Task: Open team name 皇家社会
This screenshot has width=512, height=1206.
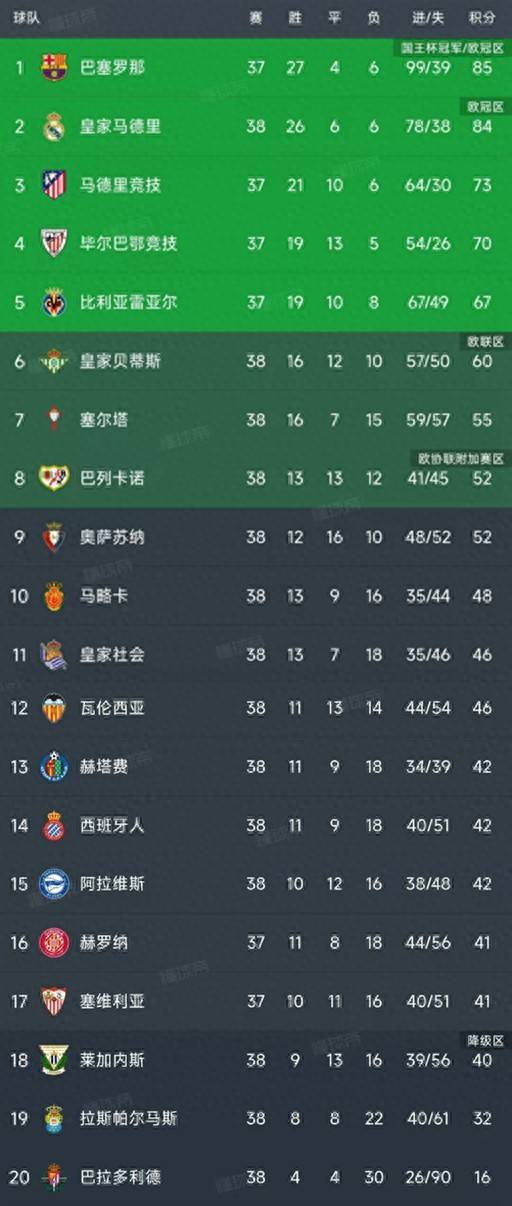Action: tap(112, 654)
